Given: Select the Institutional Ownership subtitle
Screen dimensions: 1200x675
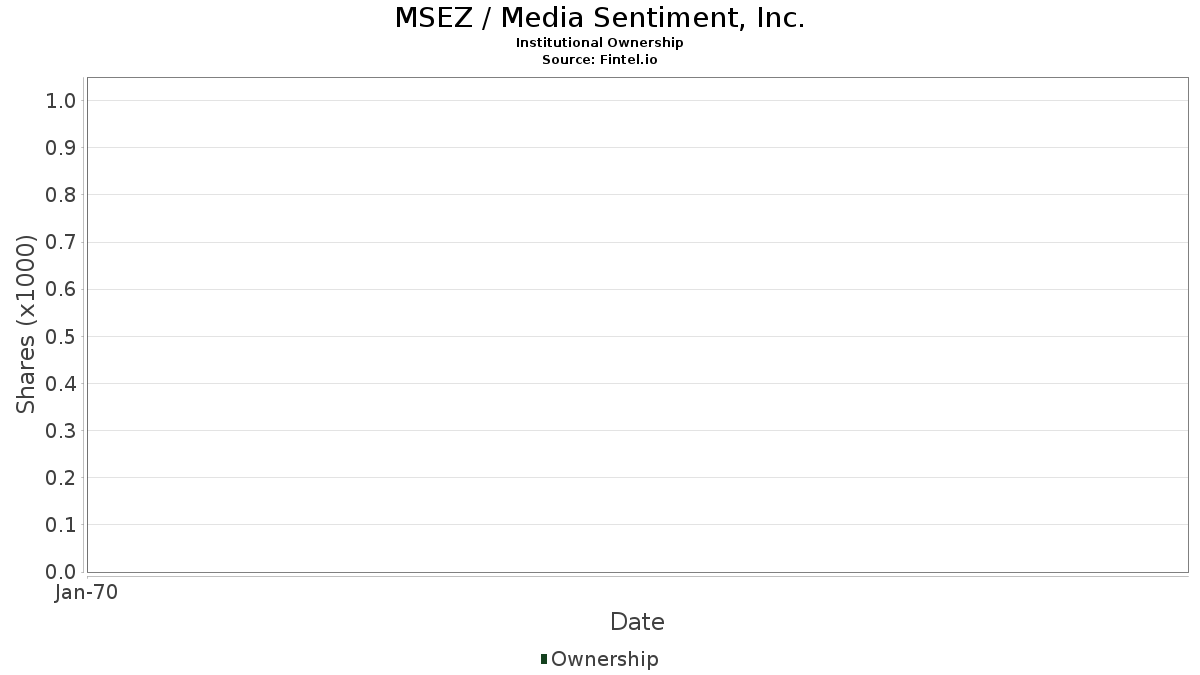Looking at the screenshot, I should click(x=600, y=43).
